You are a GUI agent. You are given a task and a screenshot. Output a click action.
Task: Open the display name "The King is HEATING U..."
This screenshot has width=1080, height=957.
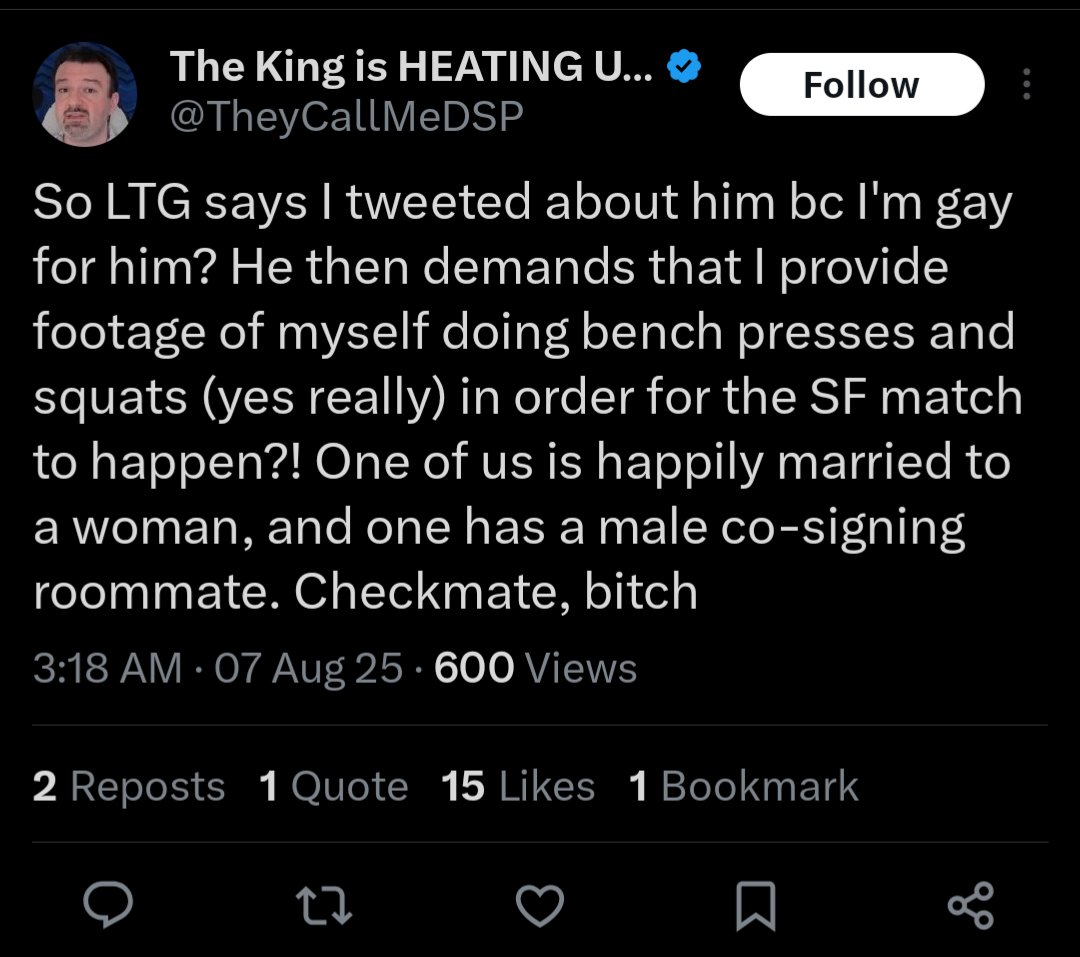(x=412, y=68)
